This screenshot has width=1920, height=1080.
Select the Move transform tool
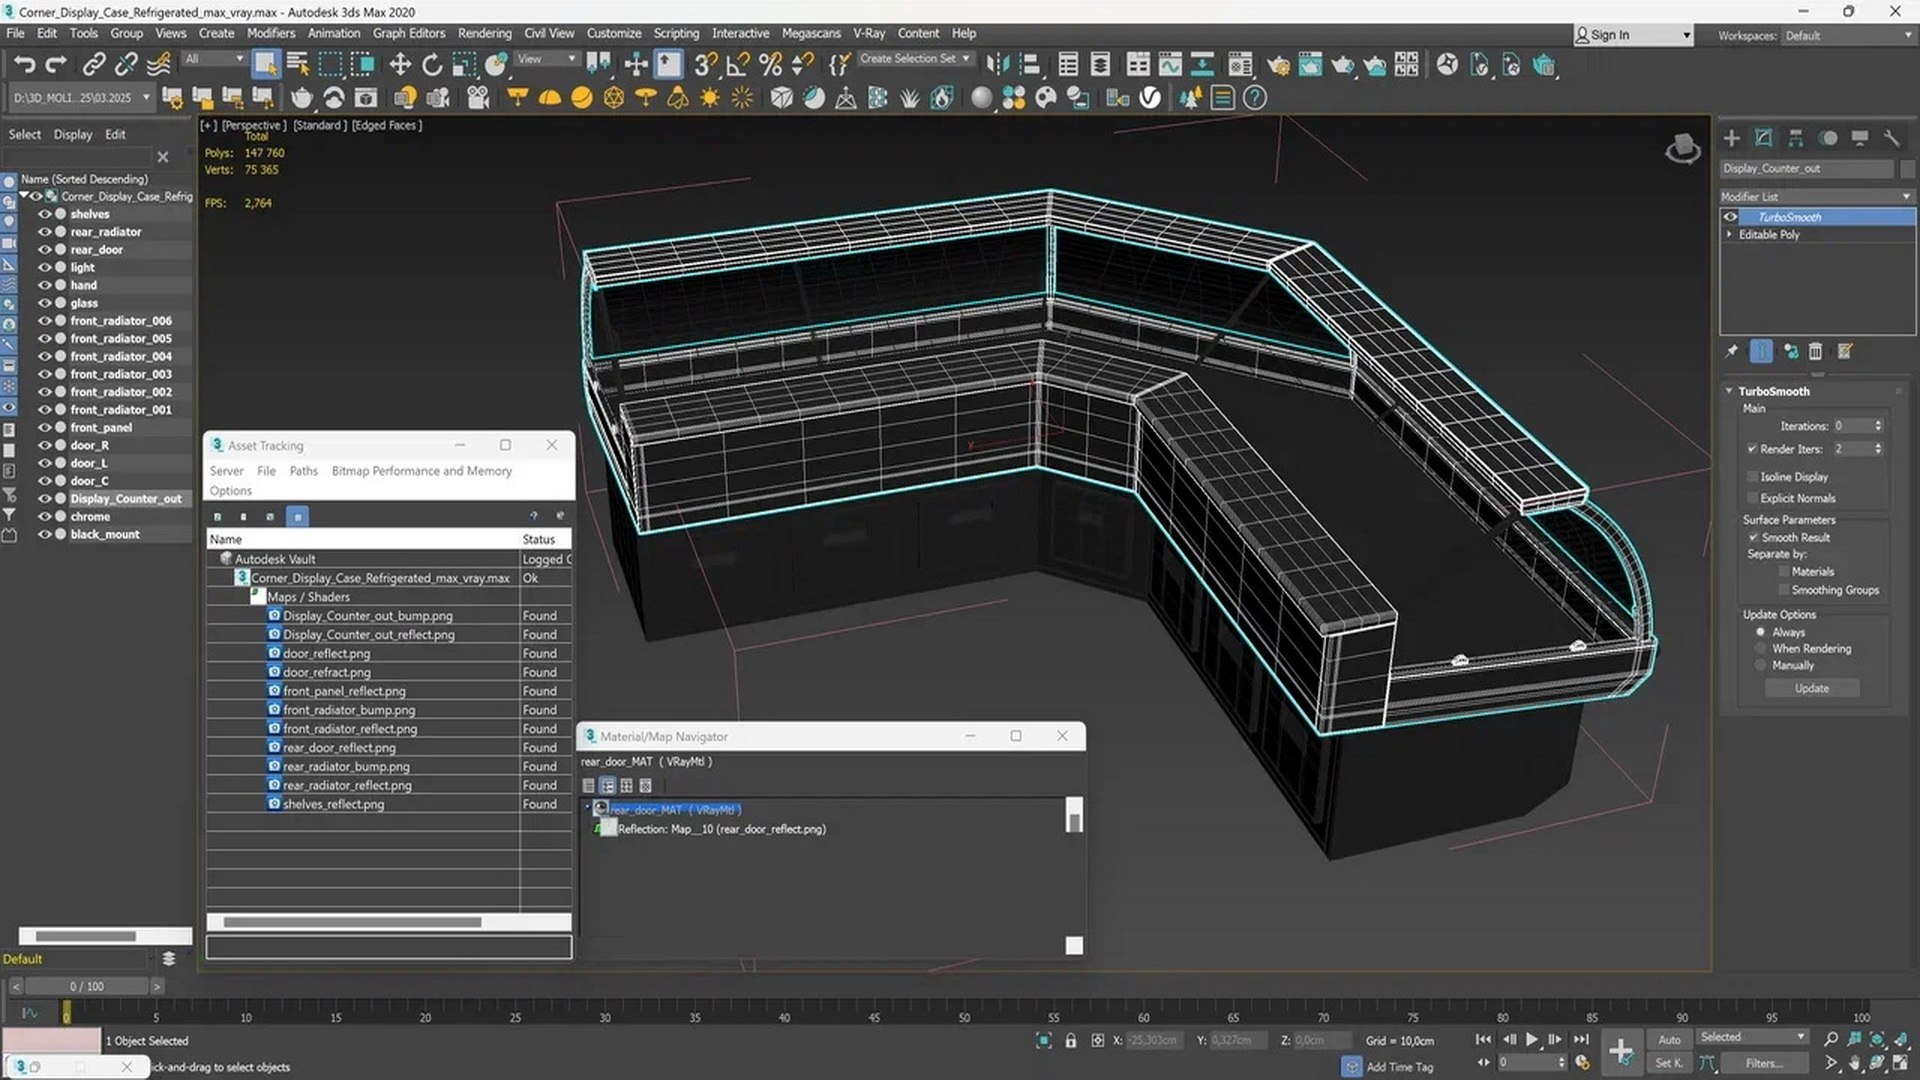[400, 65]
